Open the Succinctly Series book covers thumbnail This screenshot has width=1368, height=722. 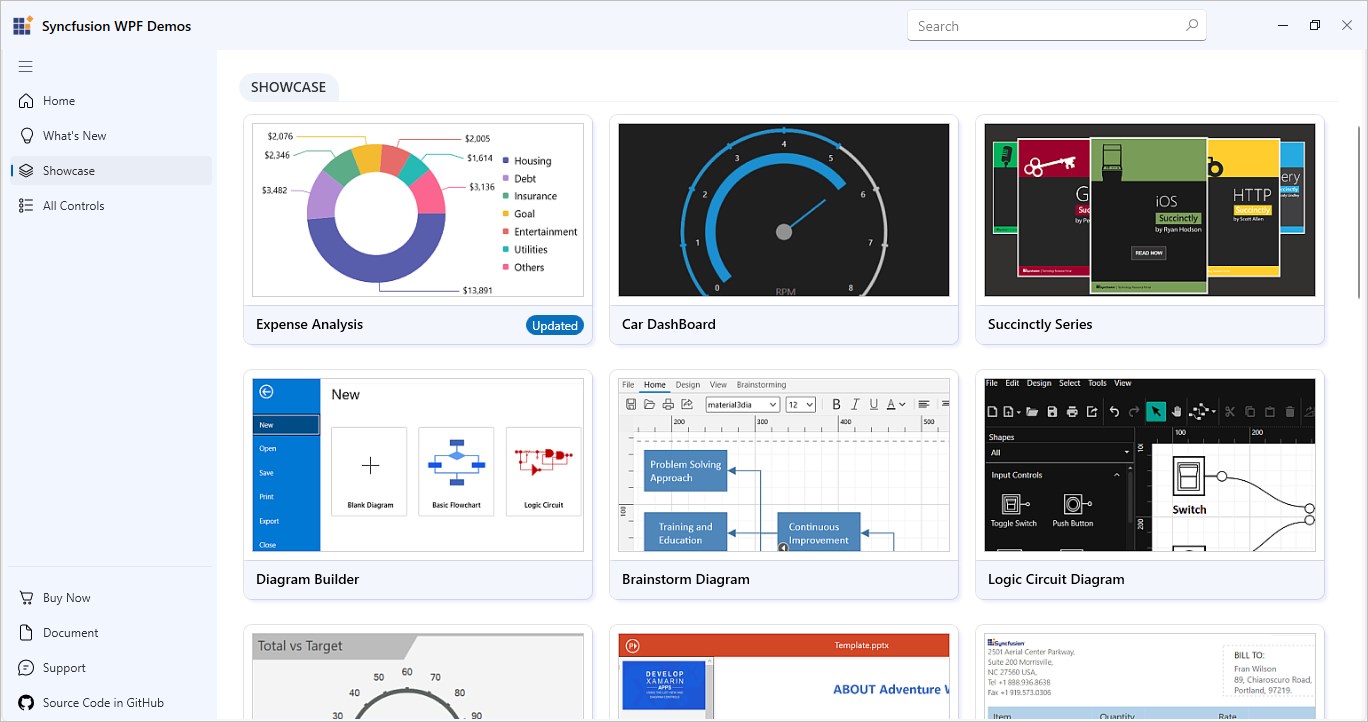point(1150,210)
